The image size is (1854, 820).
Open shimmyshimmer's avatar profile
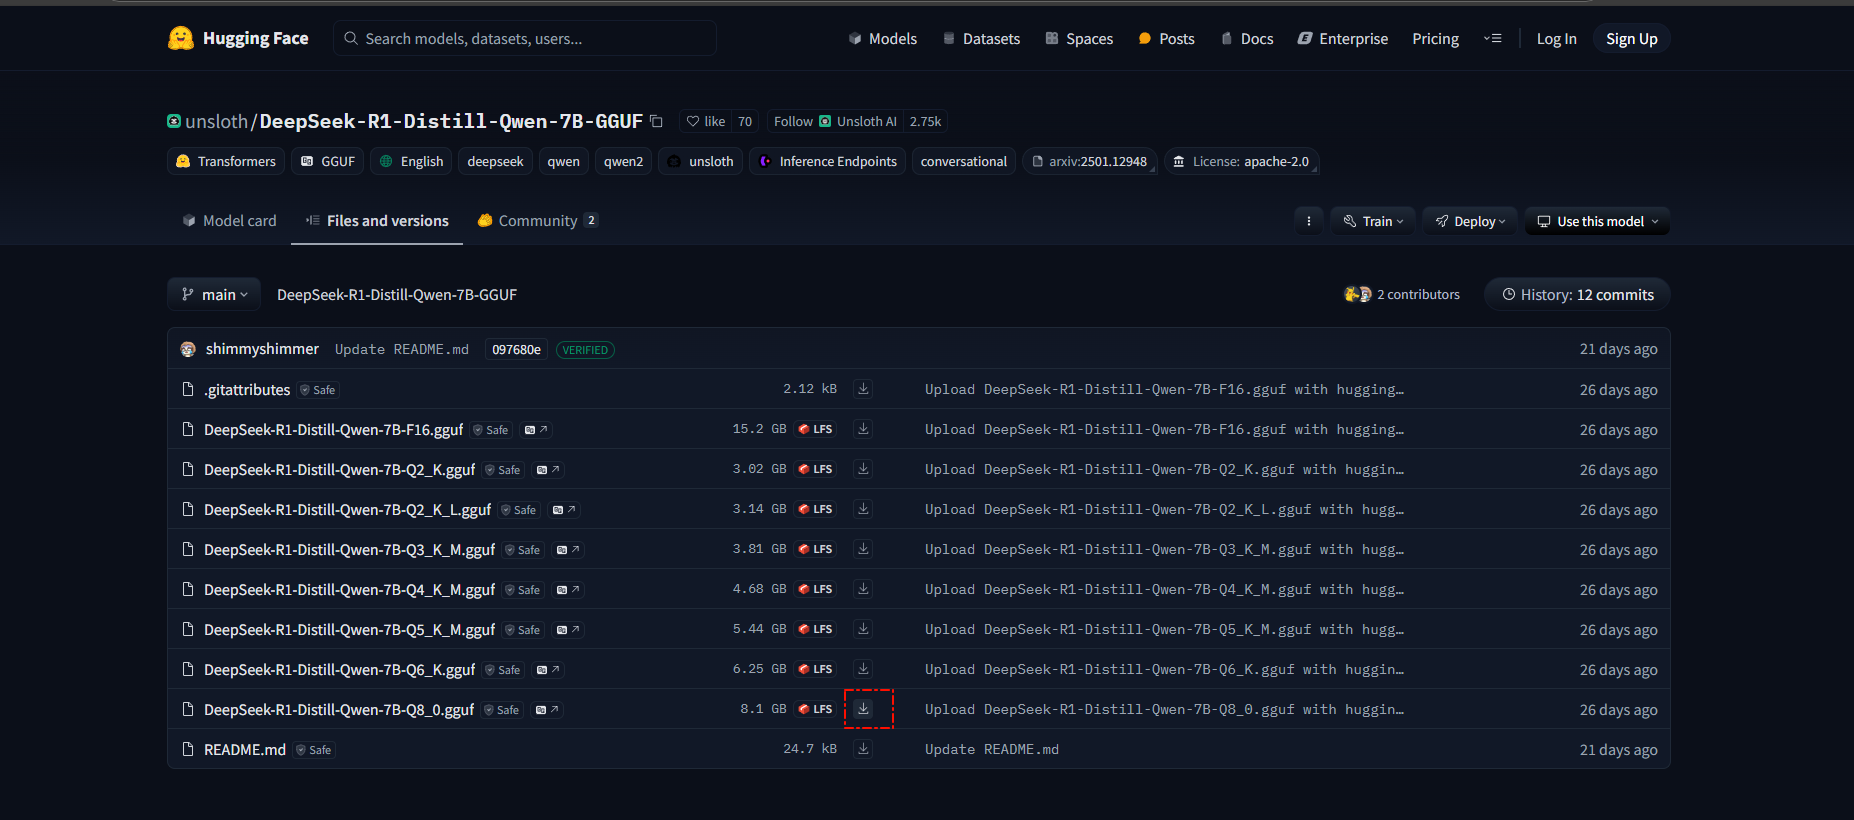click(x=188, y=349)
